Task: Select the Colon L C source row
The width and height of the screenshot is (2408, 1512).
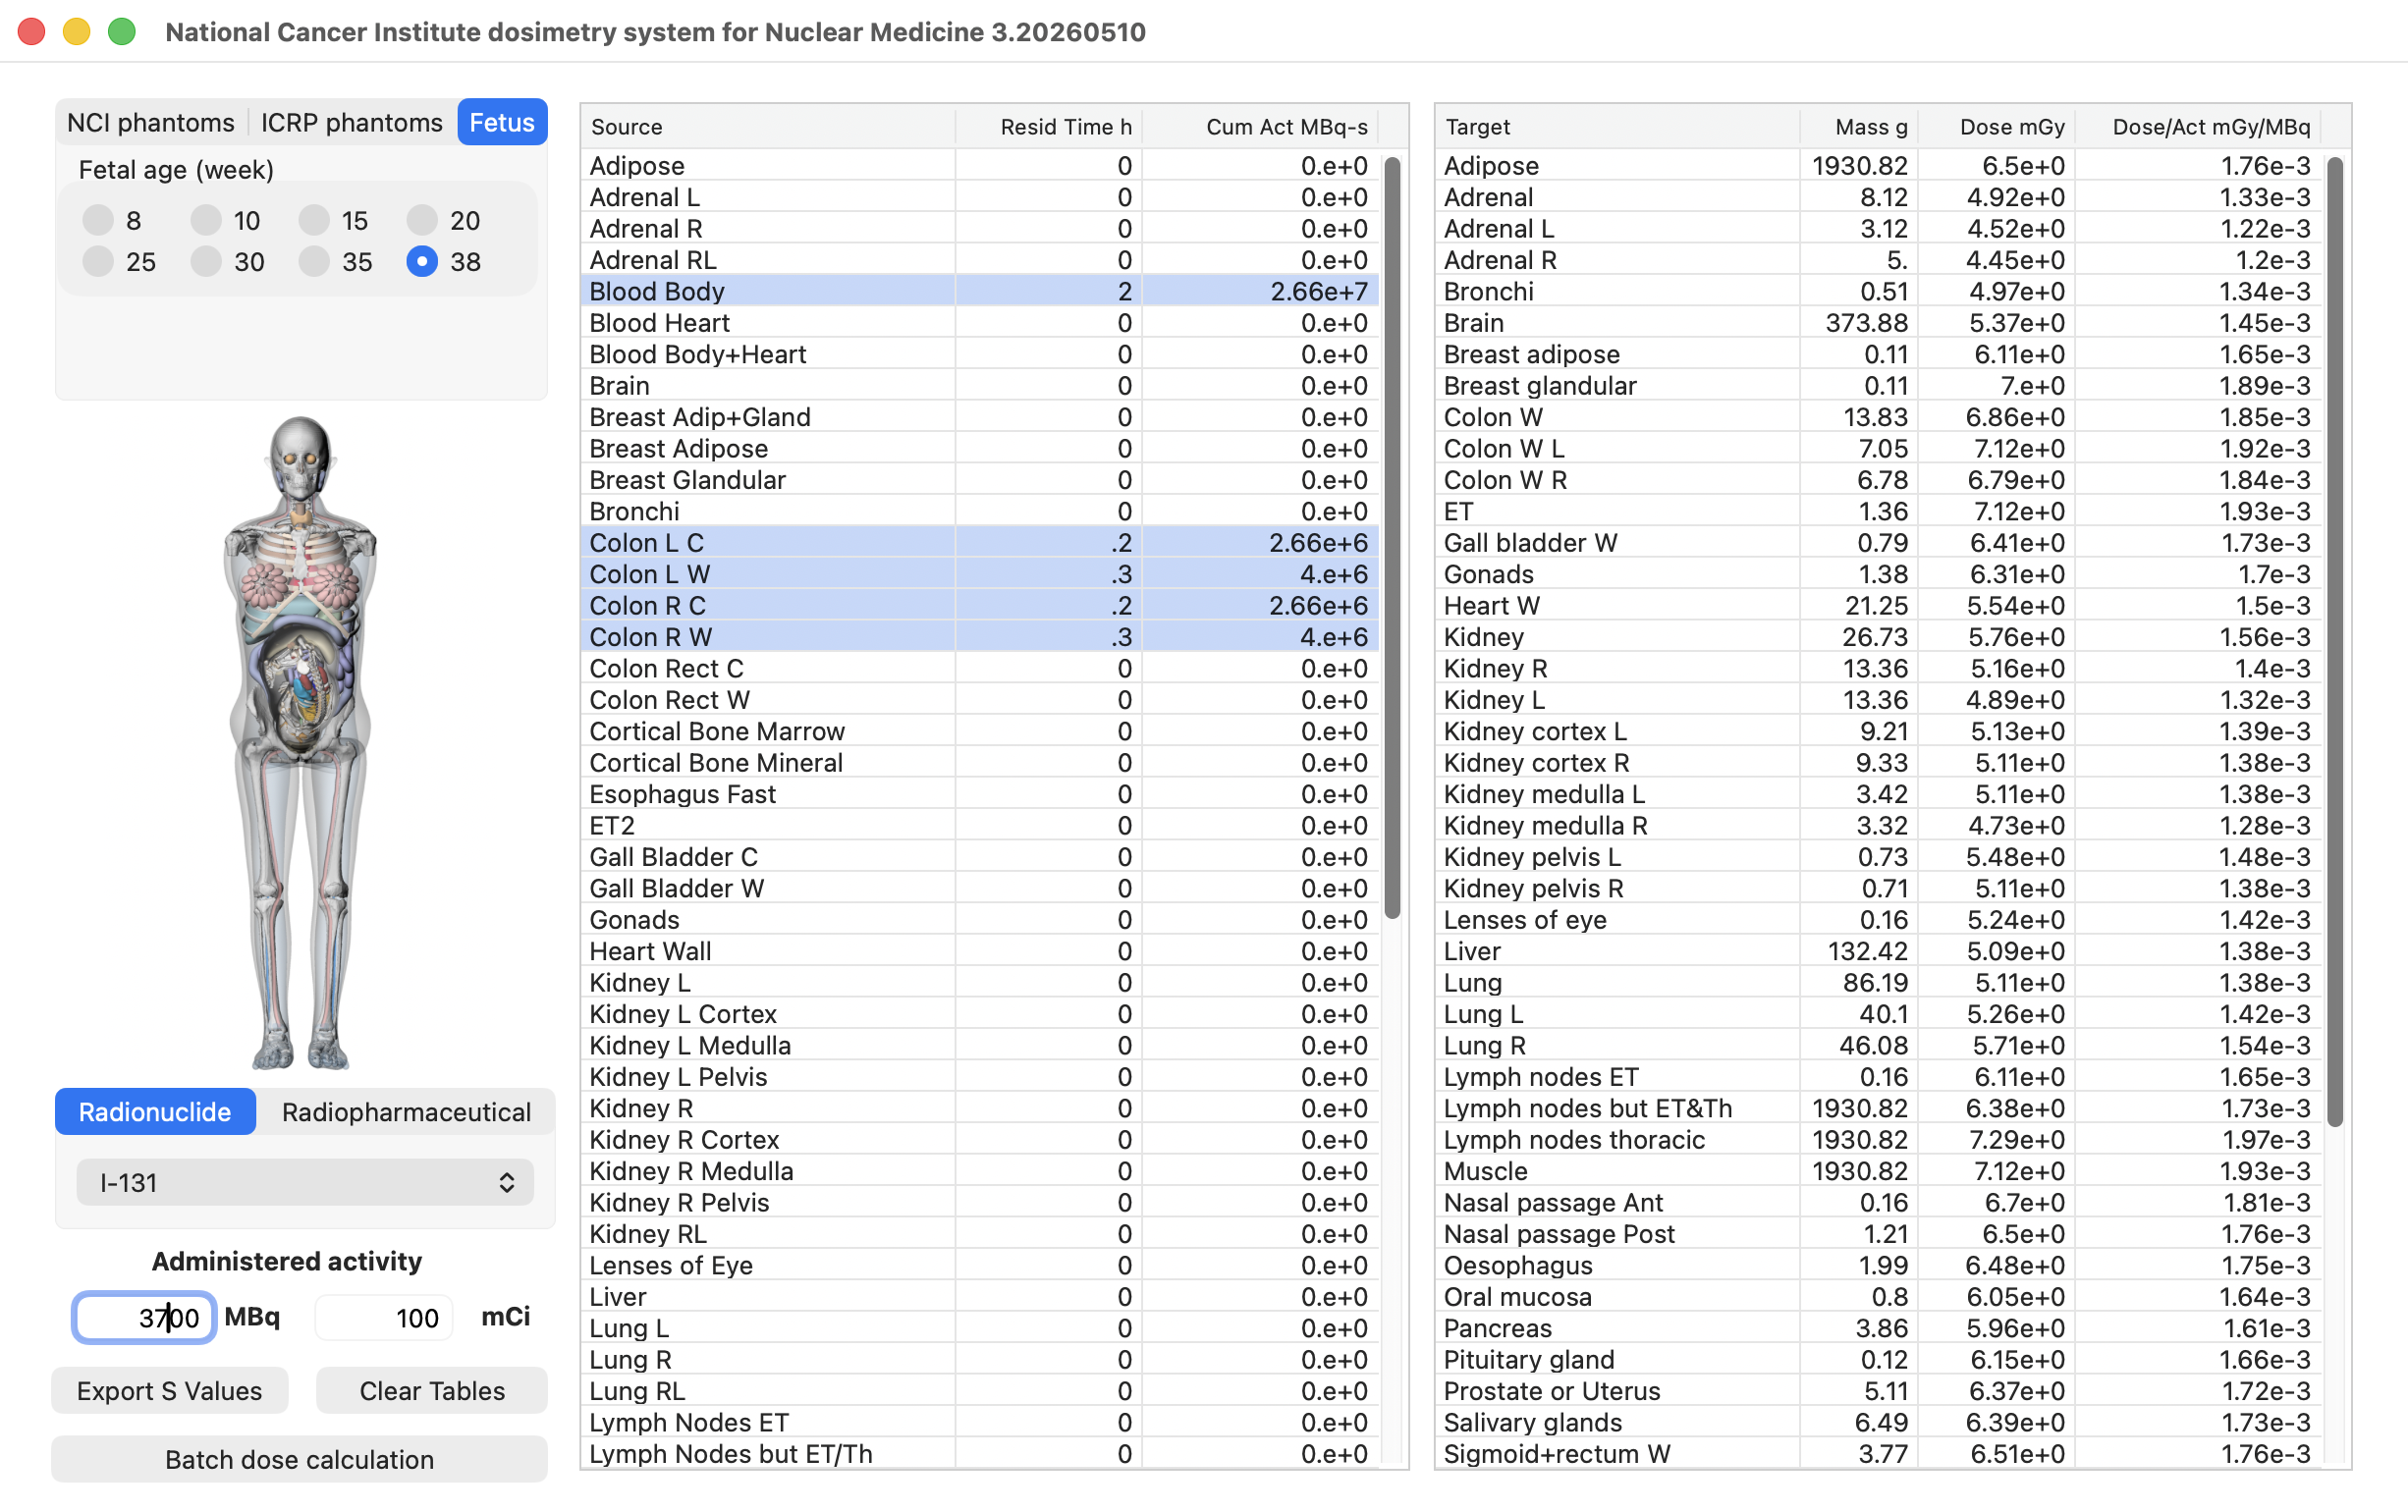Action: pos(980,543)
